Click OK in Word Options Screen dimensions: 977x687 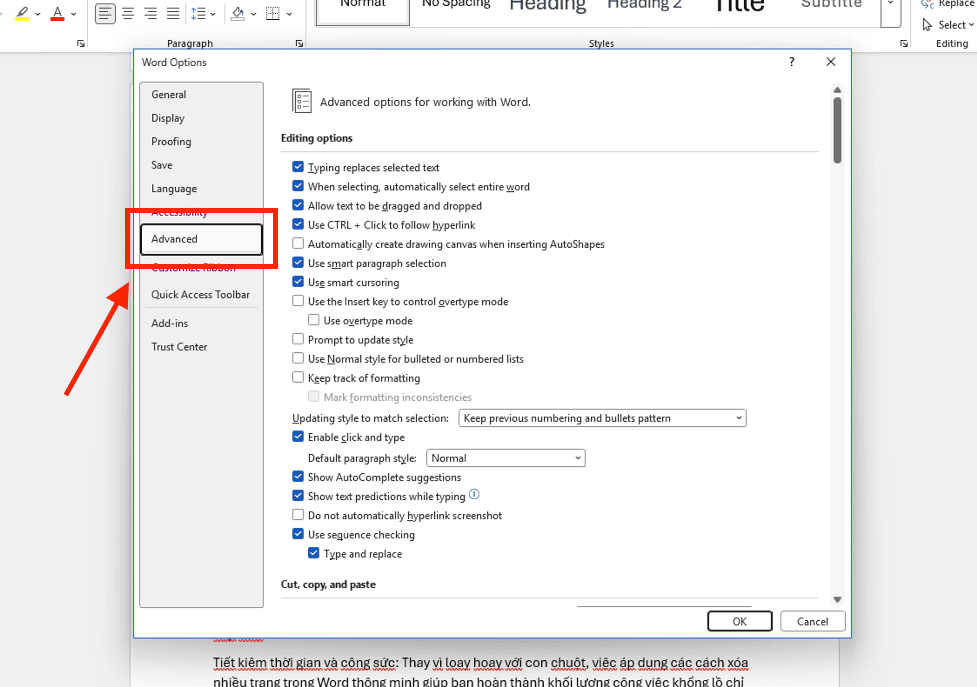740,621
